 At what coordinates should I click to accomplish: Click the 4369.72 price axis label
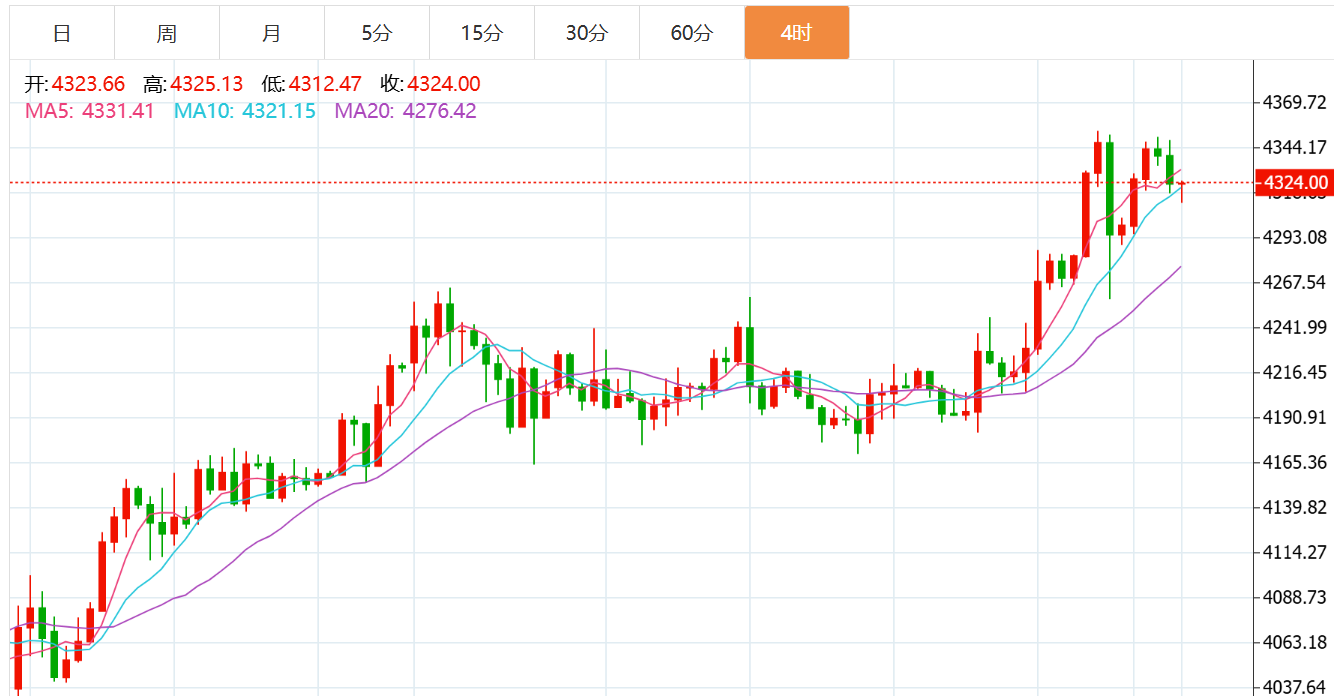pos(1295,102)
